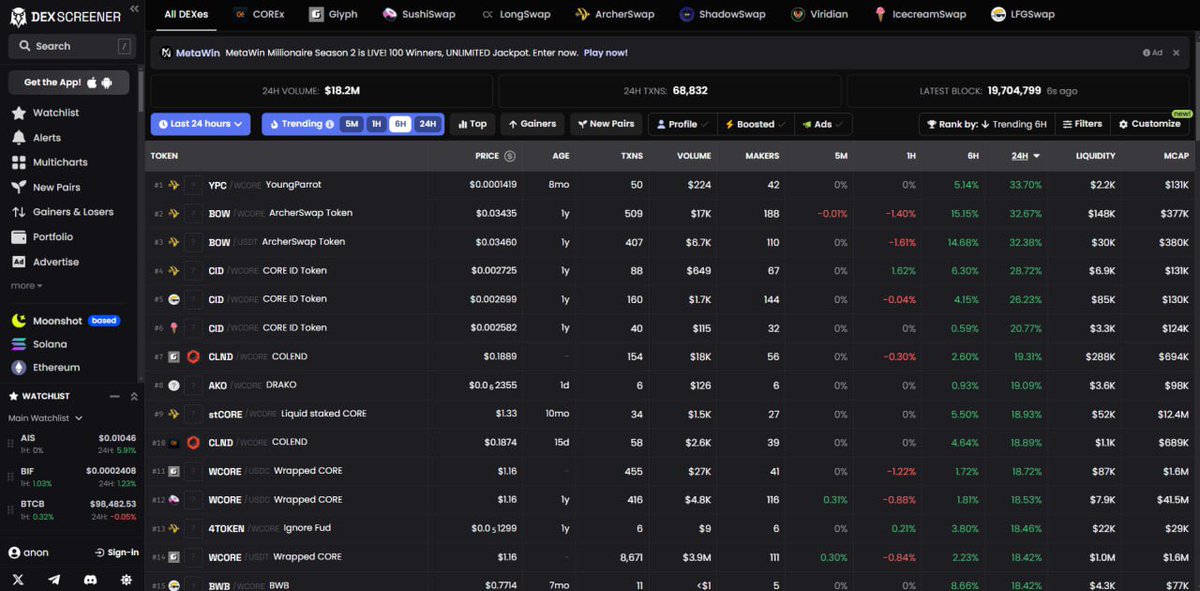The image size is (1200, 591).
Task: Sort by the Liquidity column header
Action: [1095, 156]
